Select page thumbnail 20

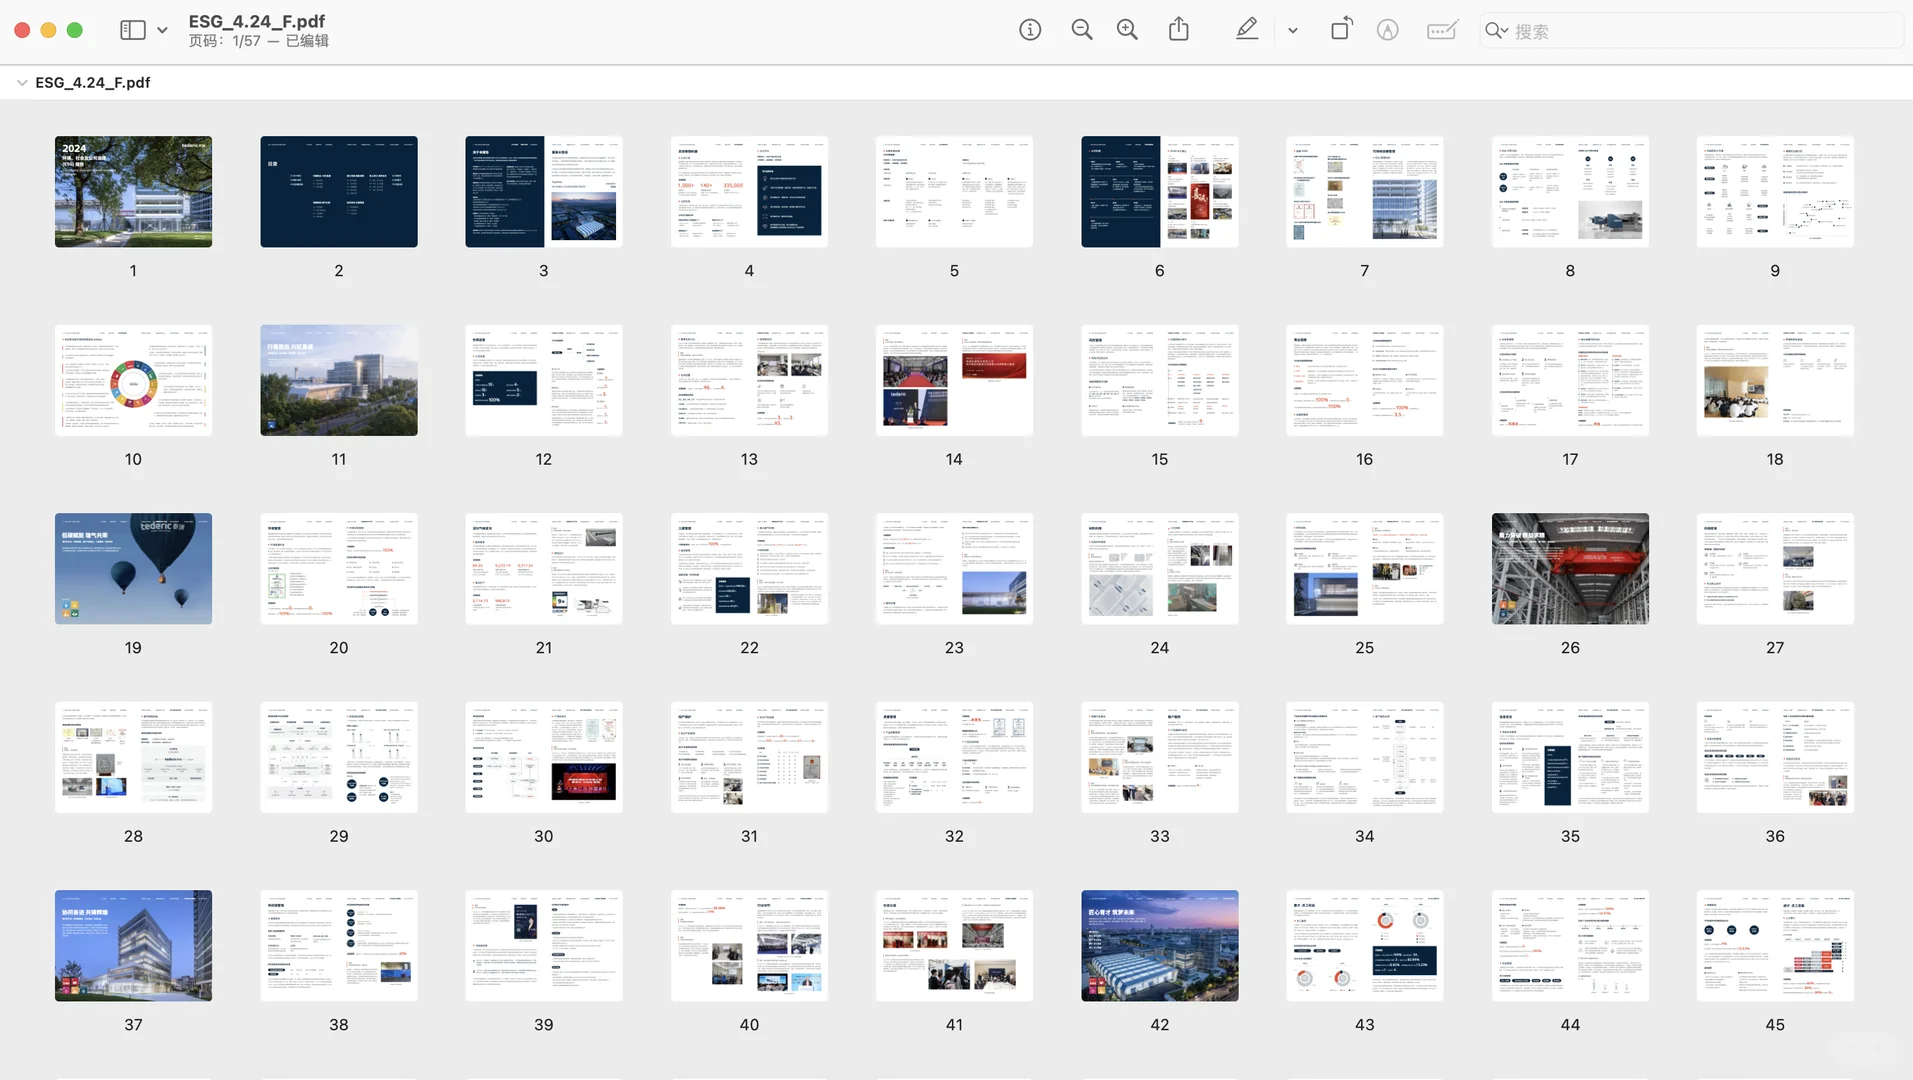(x=339, y=569)
